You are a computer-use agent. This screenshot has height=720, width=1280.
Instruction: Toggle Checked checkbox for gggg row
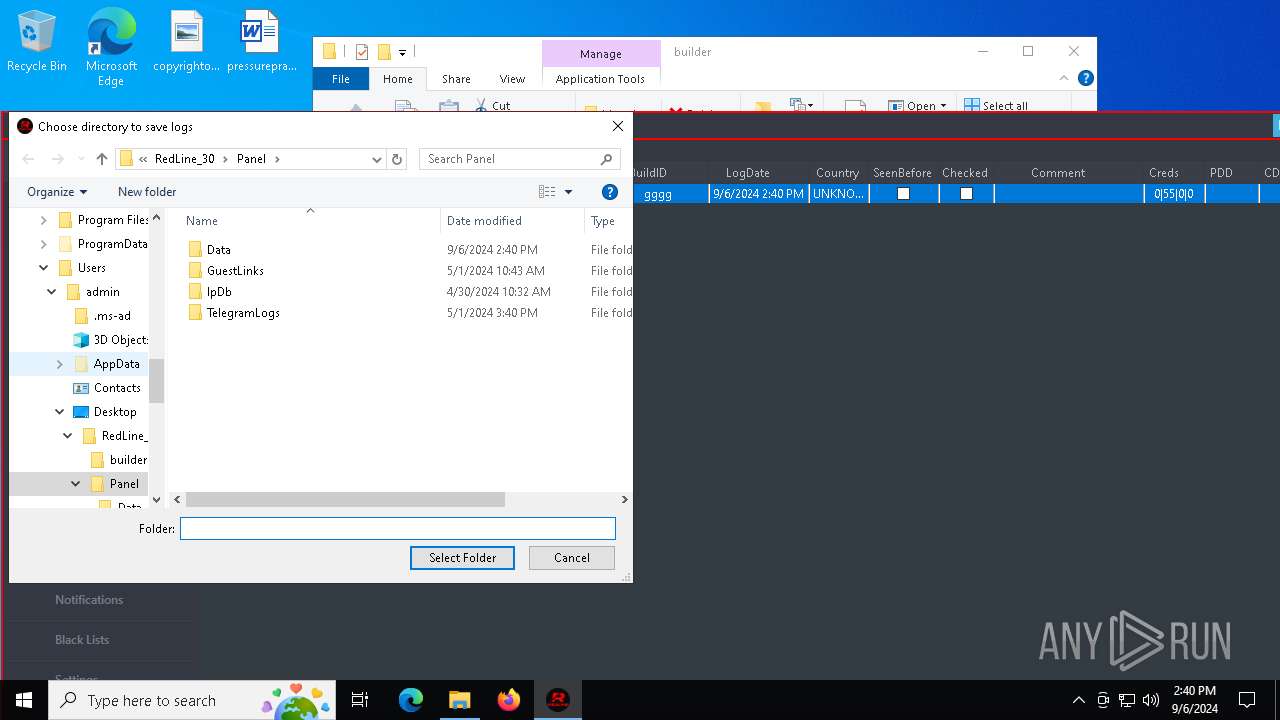[x=966, y=194]
